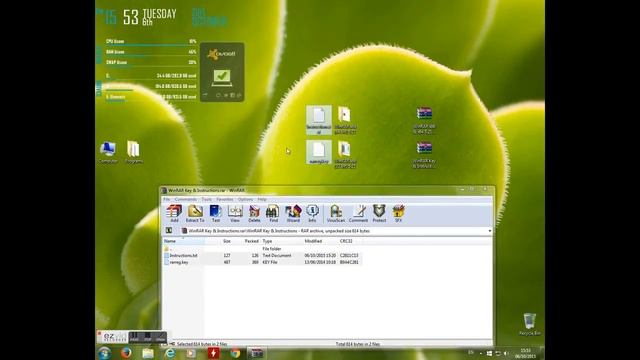Screen dimensions: 640x360
Task: Click the KEY File type cell
Action: 270,262
